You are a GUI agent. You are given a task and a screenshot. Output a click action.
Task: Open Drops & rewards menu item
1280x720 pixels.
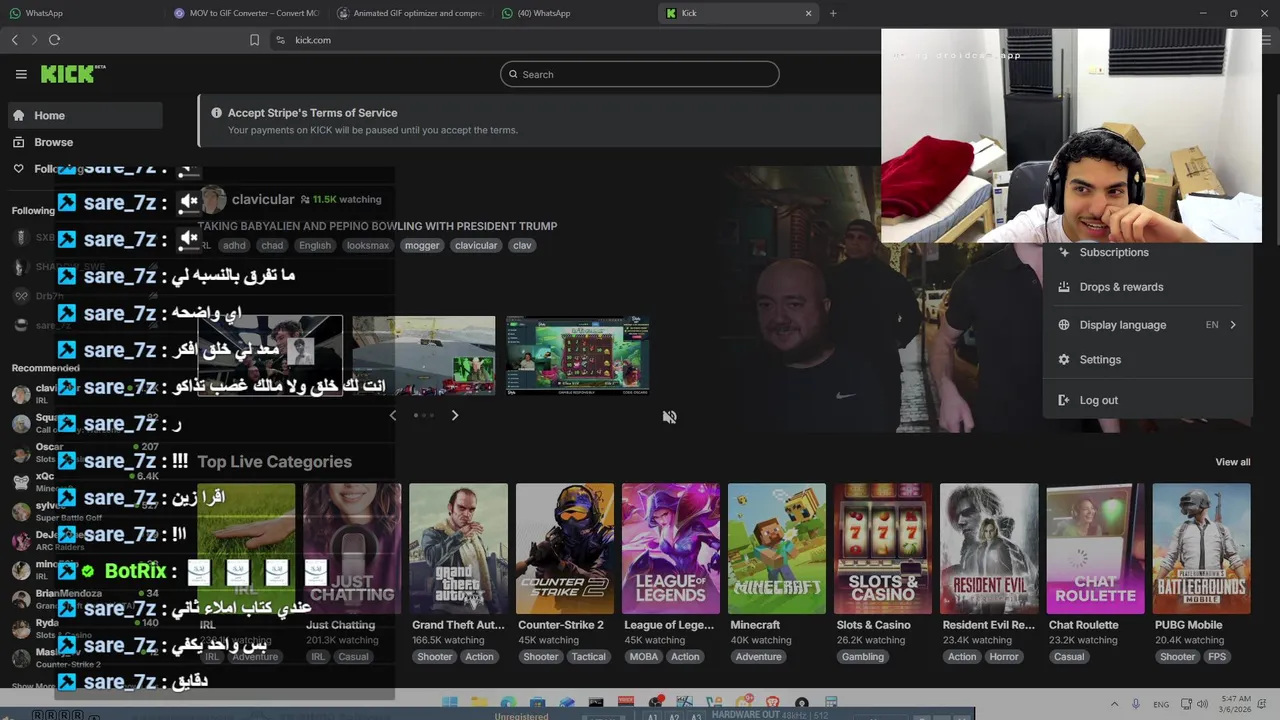click(1147, 287)
